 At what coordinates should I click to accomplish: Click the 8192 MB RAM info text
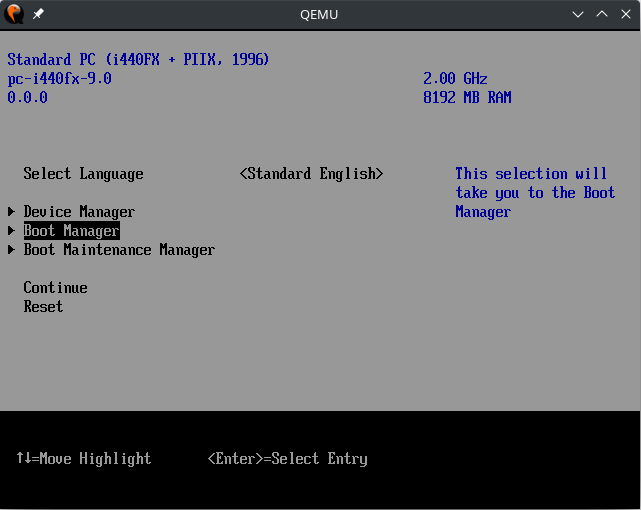click(x=467, y=98)
